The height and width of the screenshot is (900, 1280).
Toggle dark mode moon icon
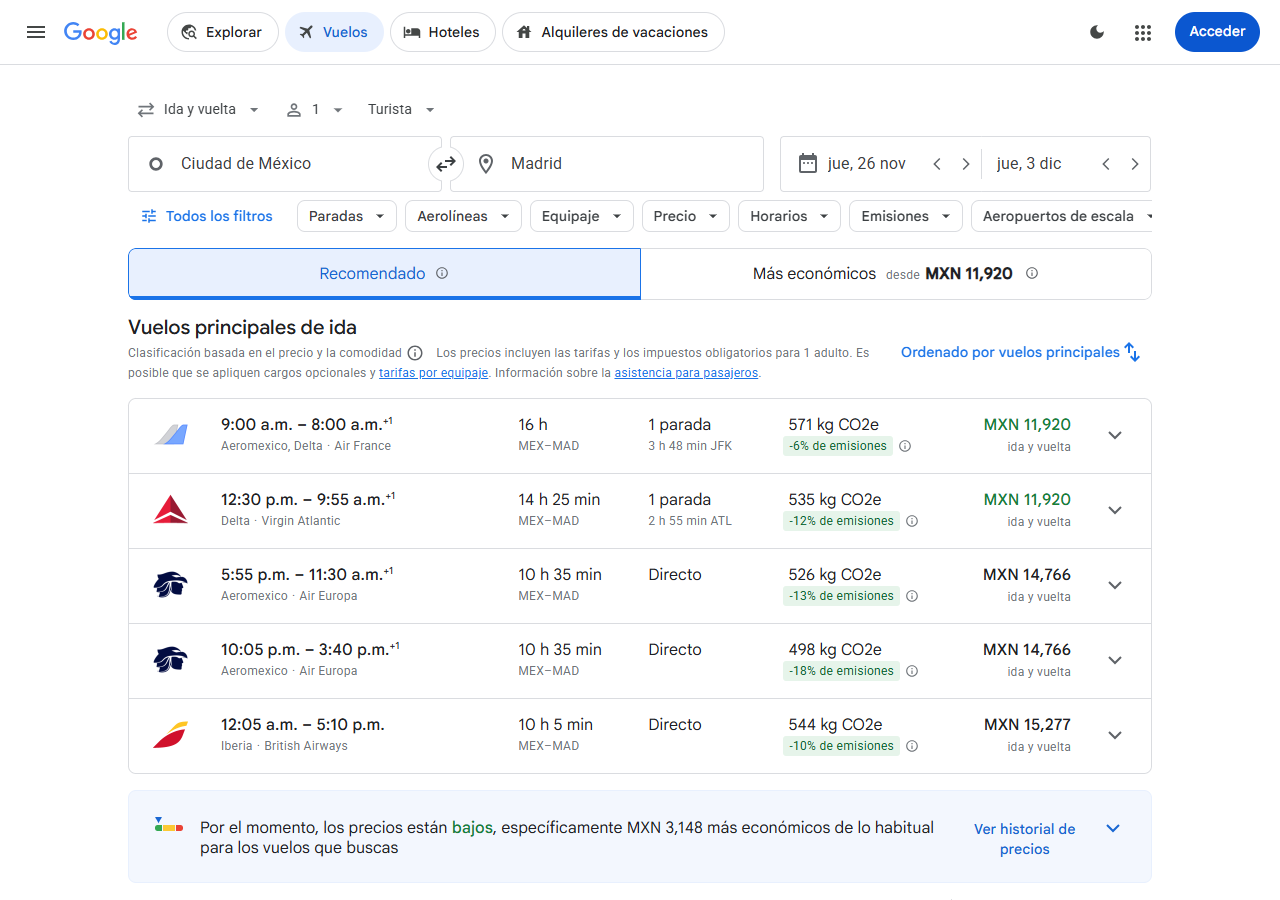coord(1097,32)
